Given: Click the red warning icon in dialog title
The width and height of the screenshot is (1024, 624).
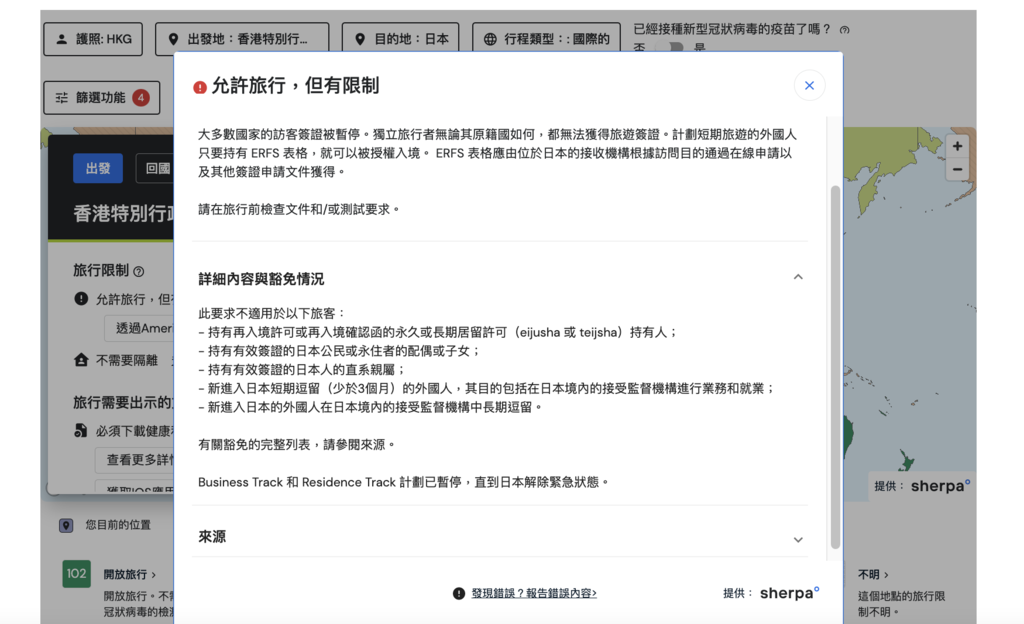Looking at the screenshot, I should [x=200, y=87].
